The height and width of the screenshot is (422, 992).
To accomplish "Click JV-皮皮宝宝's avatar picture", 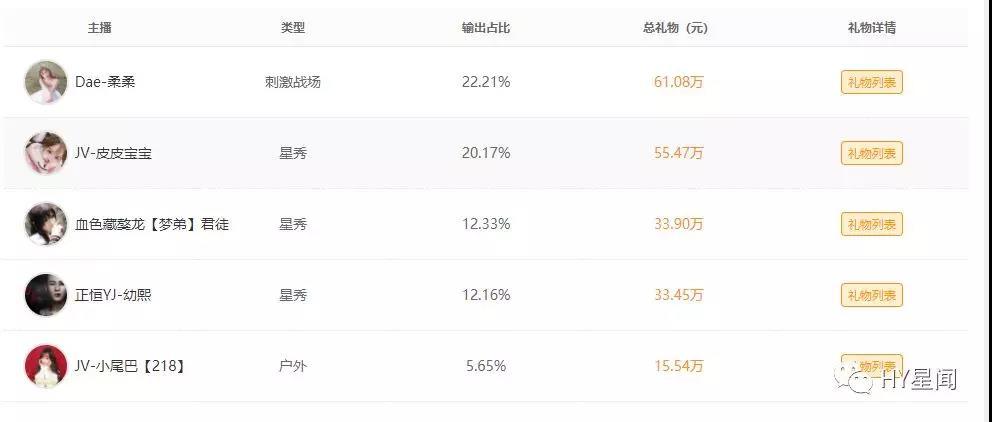I will (45, 153).
